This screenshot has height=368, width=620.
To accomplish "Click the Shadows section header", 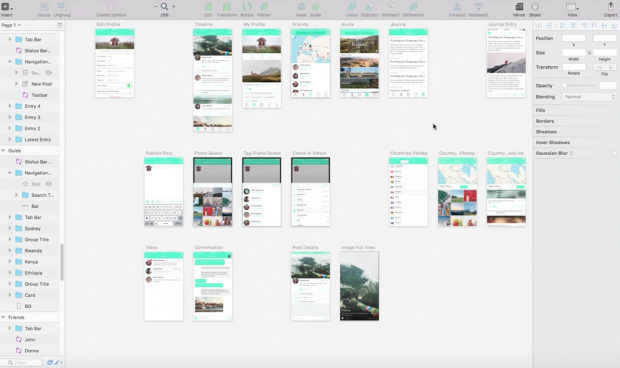I will point(546,132).
